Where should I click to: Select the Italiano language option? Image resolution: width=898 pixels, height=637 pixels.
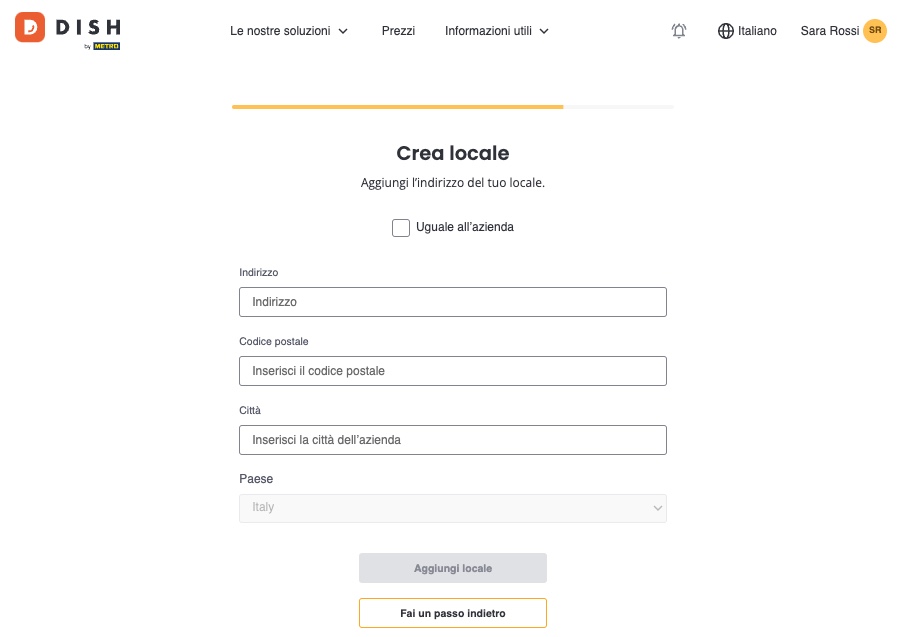(757, 31)
